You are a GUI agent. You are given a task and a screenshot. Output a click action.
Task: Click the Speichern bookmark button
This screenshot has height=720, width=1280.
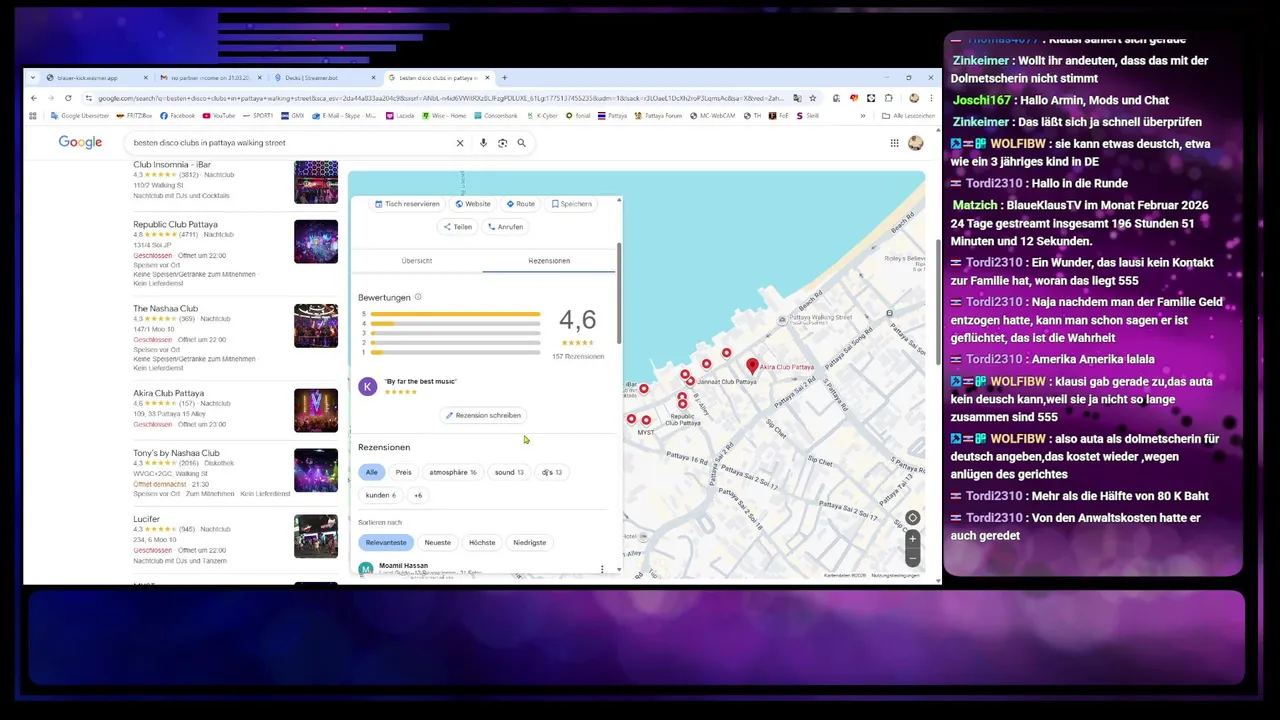(572, 204)
